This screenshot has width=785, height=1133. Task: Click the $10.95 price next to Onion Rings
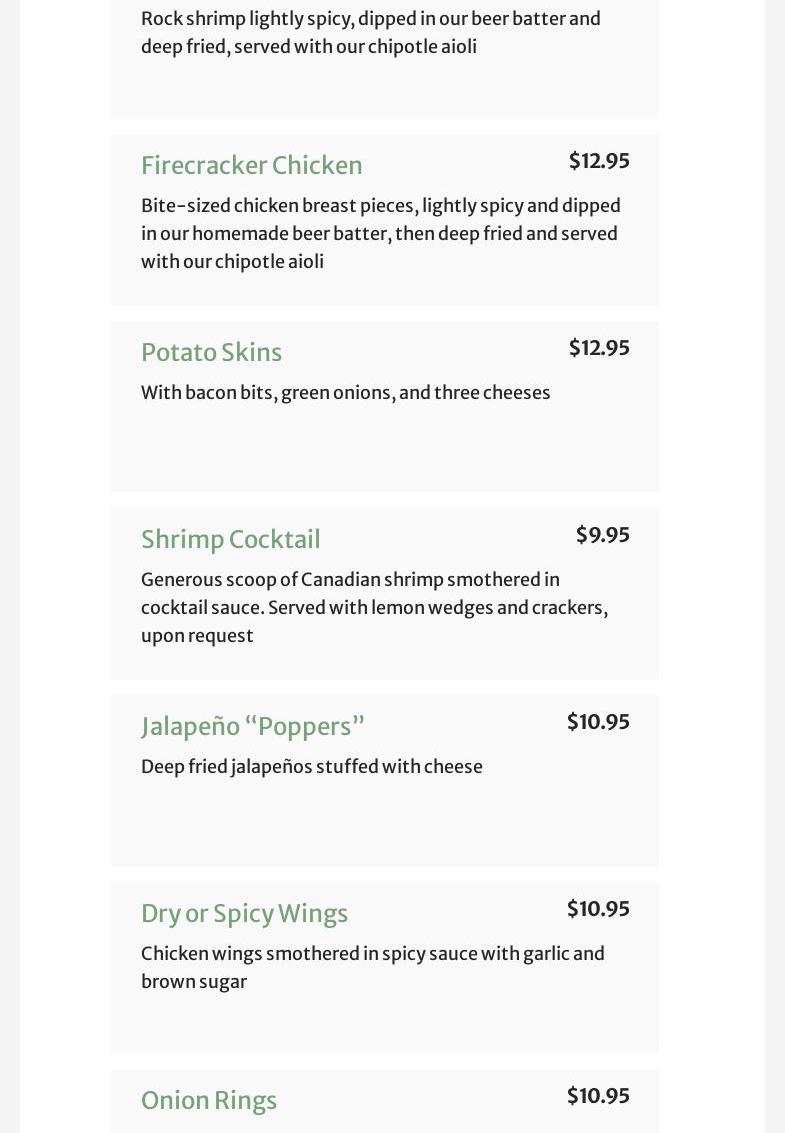tap(599, 1096)
